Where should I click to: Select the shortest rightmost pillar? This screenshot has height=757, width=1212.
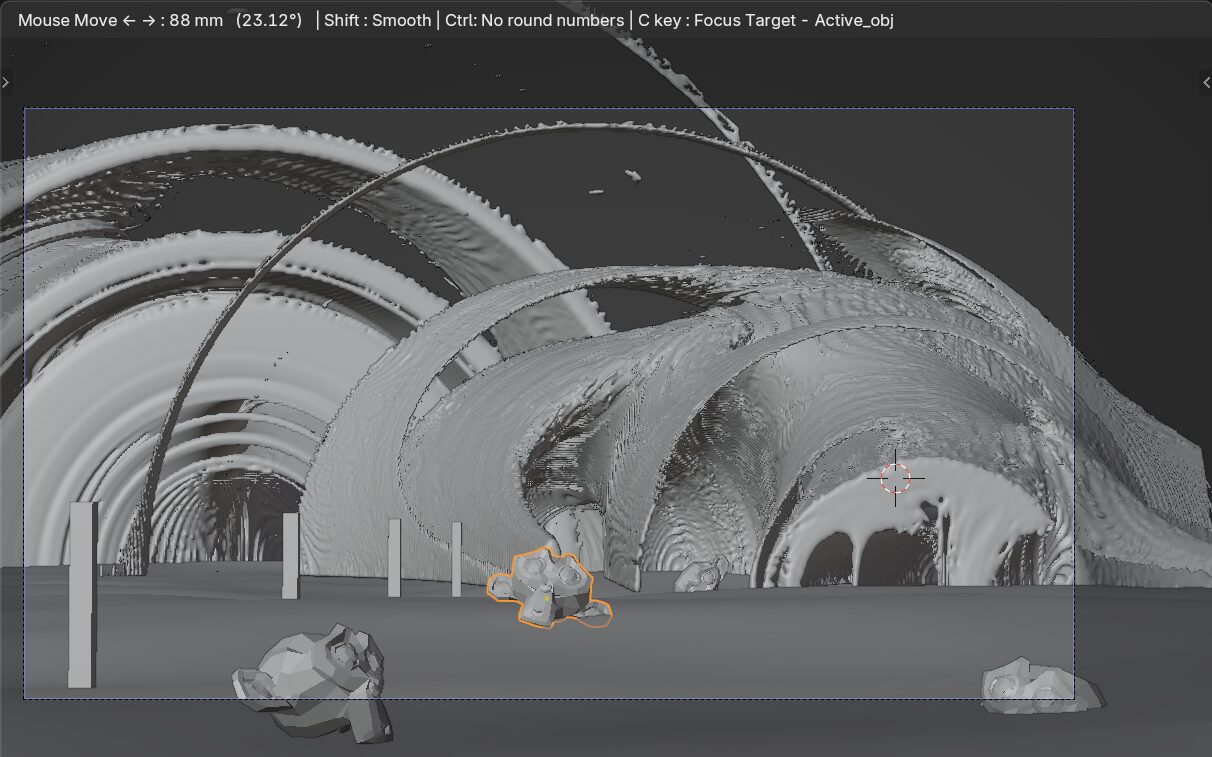pos(456,559)
